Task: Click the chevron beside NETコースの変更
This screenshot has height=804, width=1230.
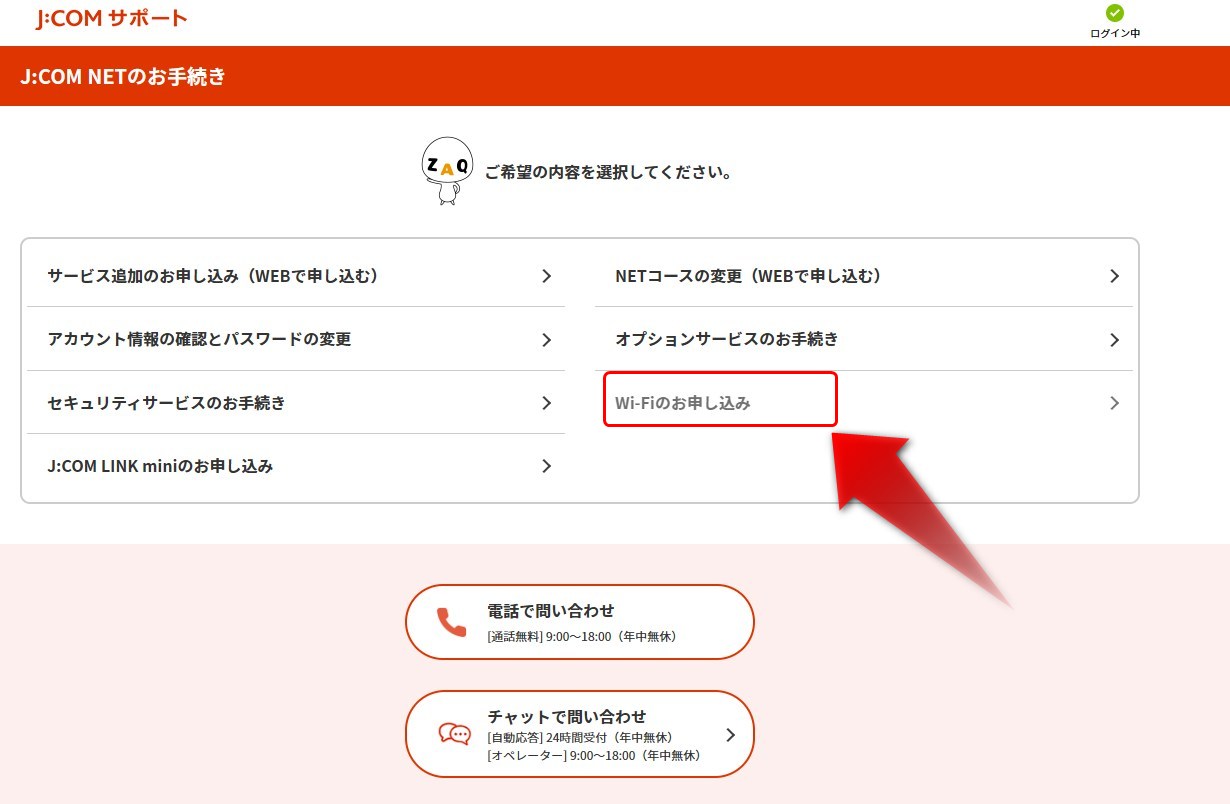Action: coord(1114,276)
